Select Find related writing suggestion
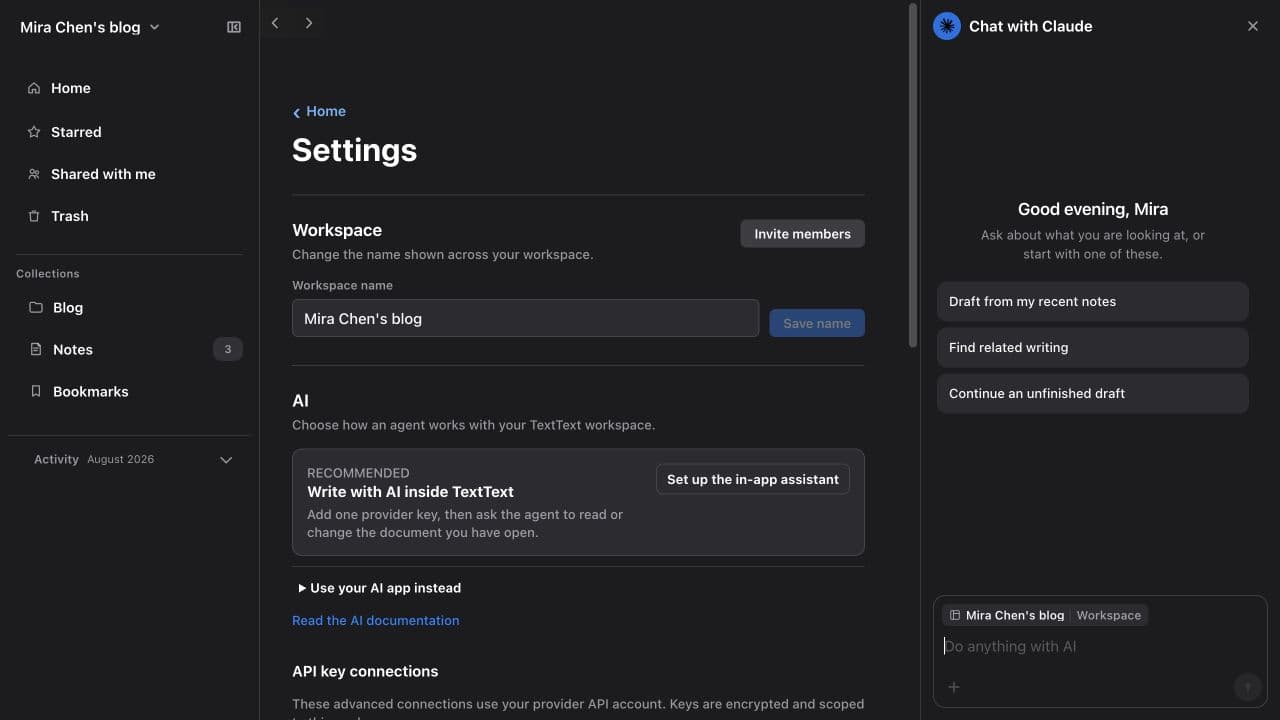 click(1093, 348)
